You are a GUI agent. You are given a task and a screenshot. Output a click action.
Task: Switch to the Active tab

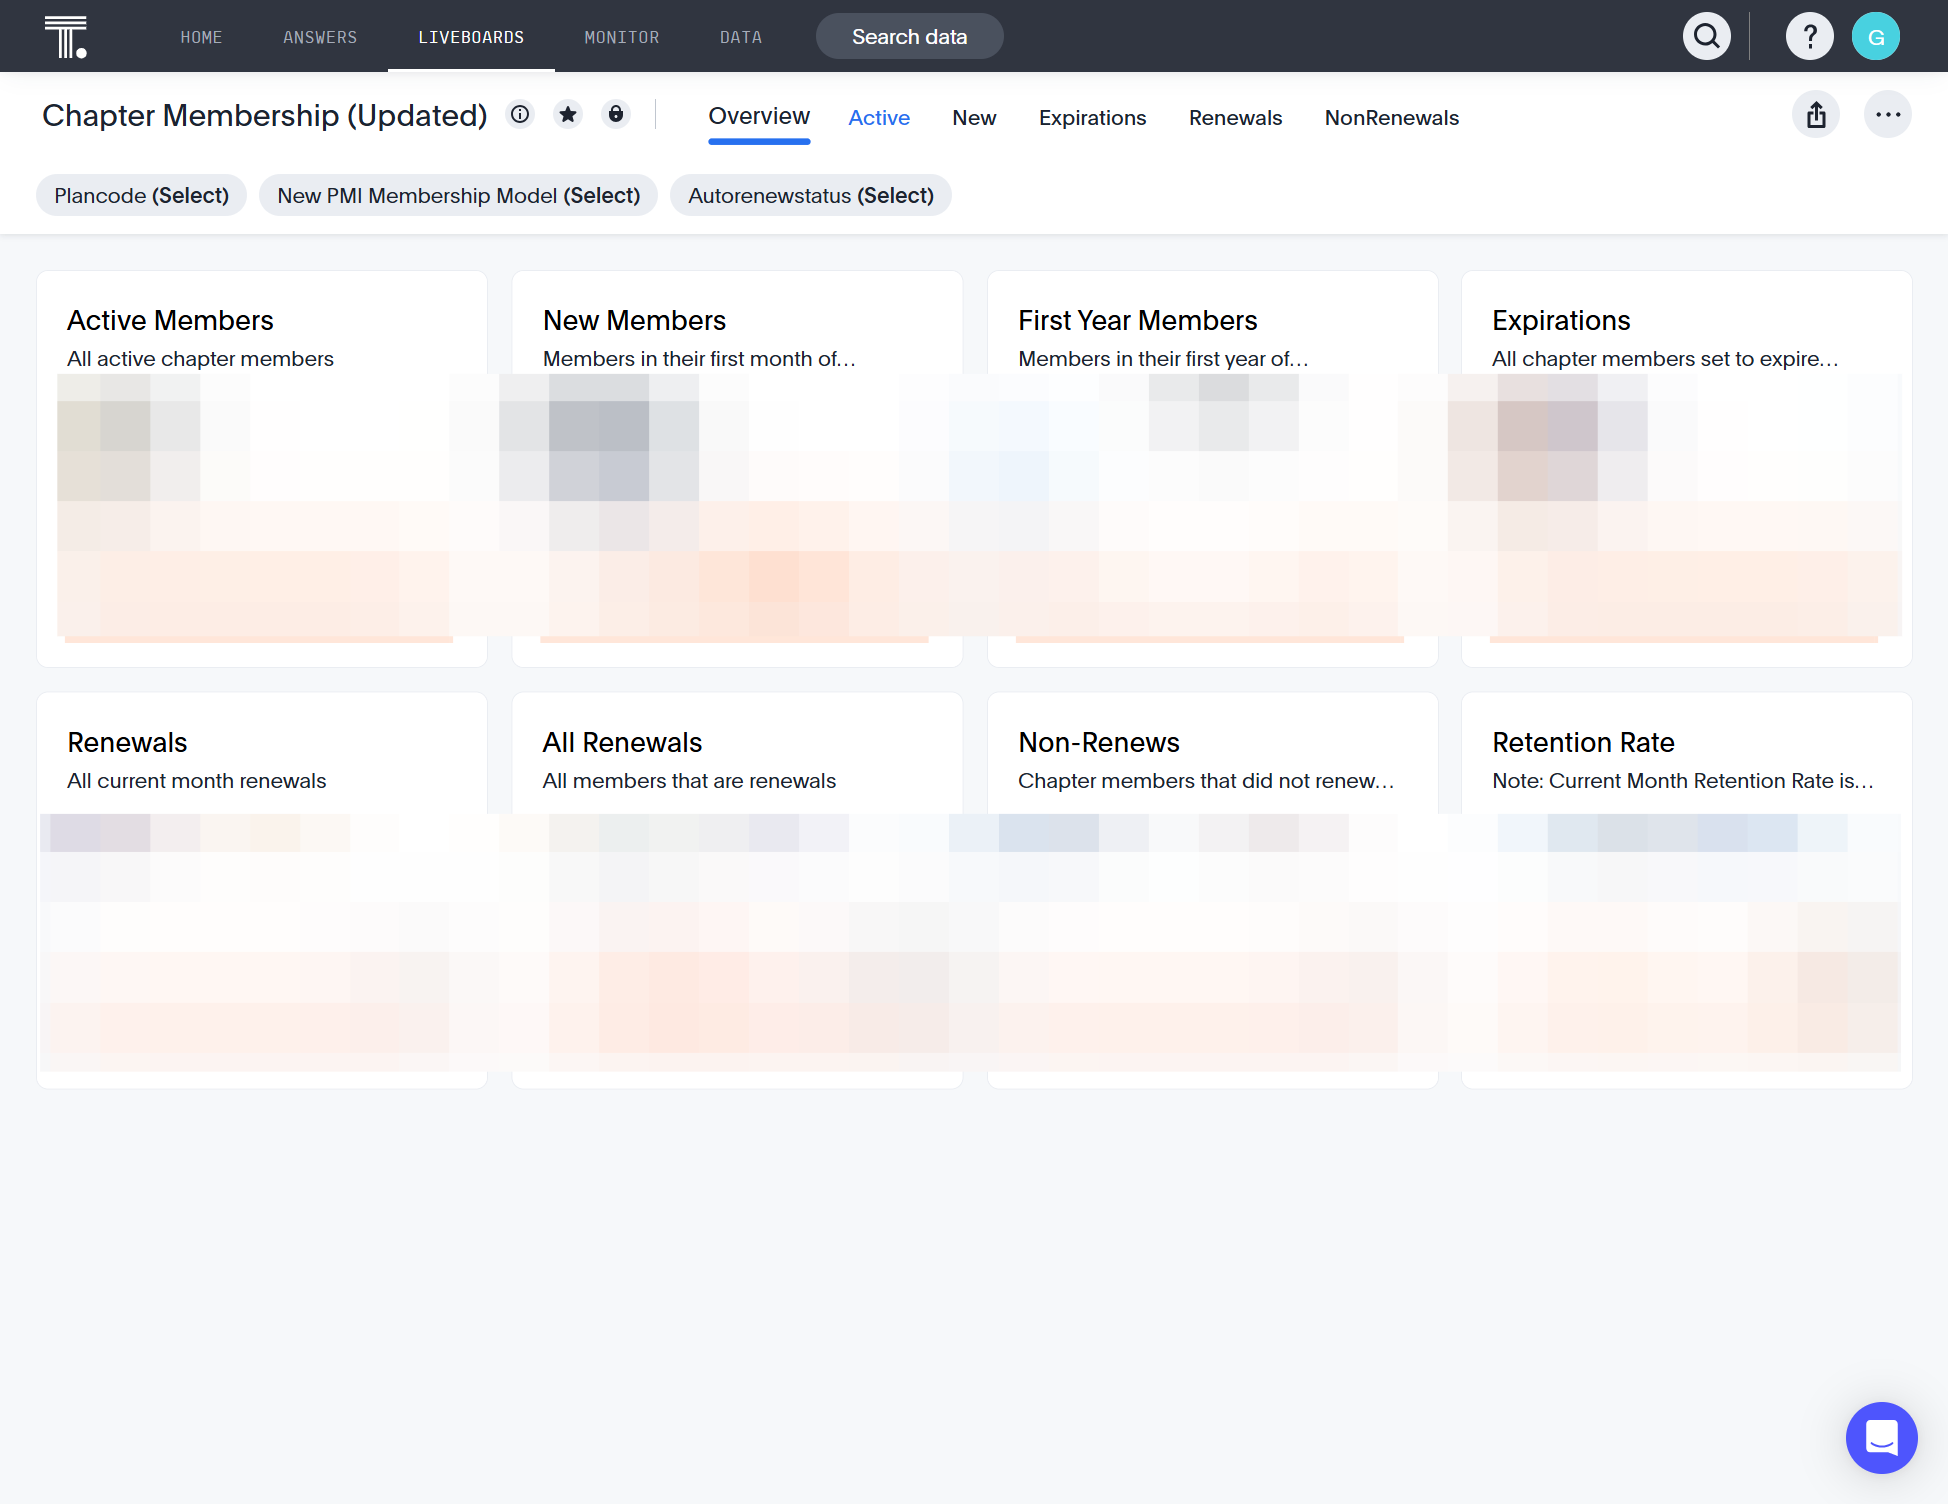point(879,118)
